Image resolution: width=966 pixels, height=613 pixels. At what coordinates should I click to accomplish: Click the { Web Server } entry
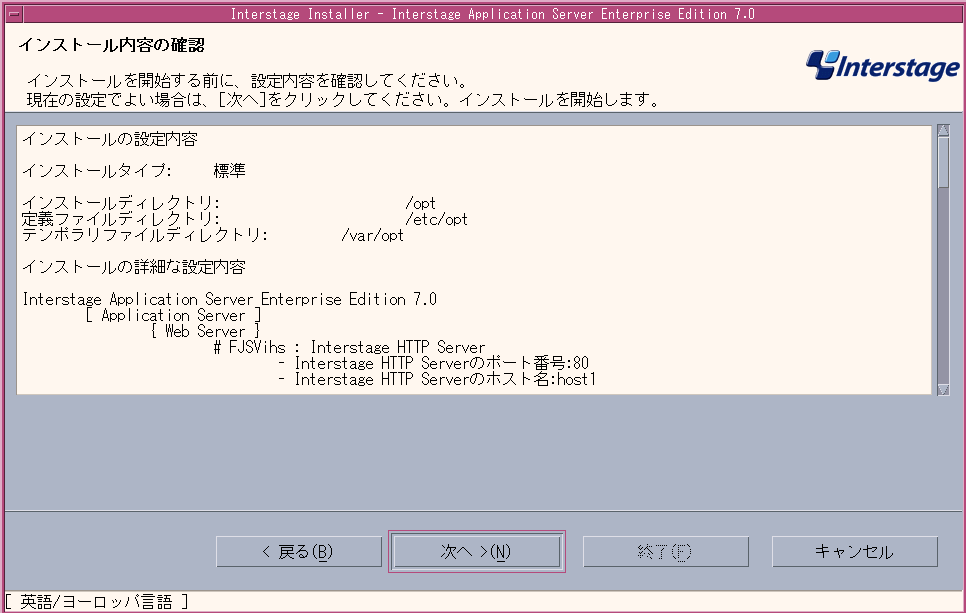[x=206, y=331]
